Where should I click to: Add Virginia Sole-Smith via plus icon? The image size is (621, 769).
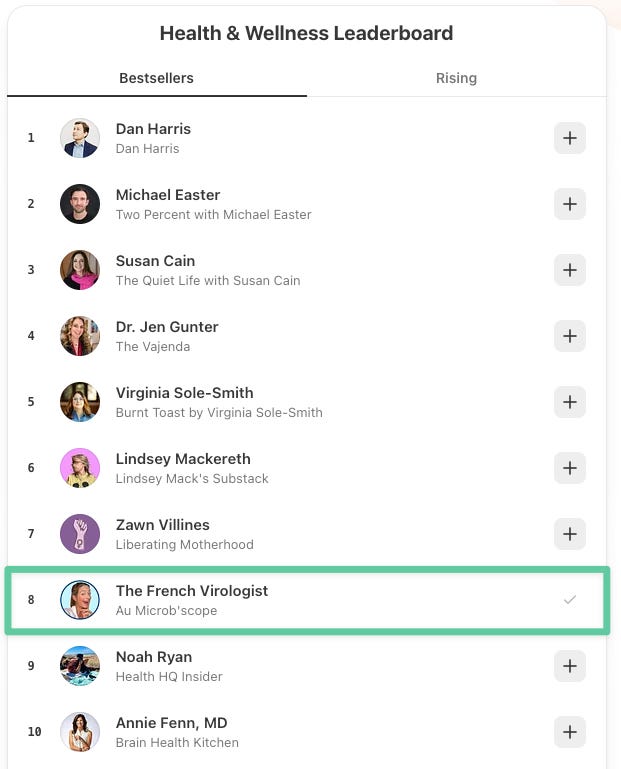tap(569, 402)
